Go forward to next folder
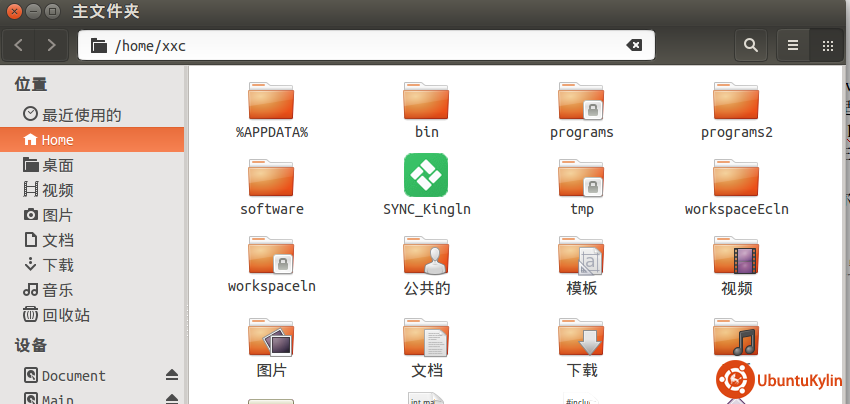 [x=51, y=45]
